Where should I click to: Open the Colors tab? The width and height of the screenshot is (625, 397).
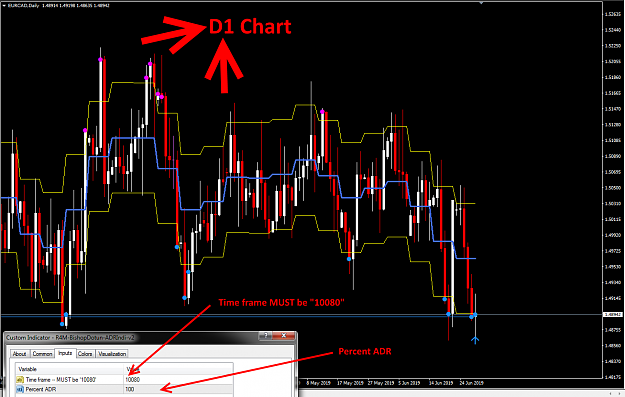pos(85,354)
